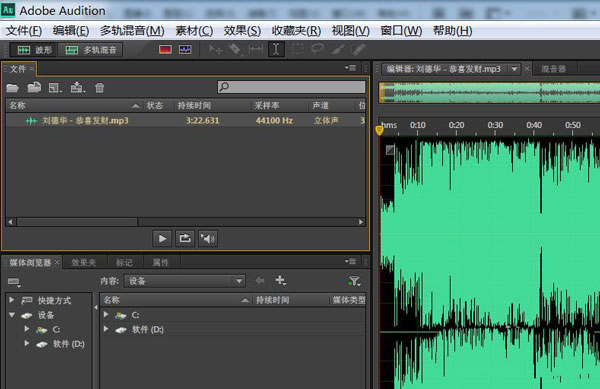Open the 视图(V) menu
The height and width of the screenshot is (389, 600).
coord(351,31)
